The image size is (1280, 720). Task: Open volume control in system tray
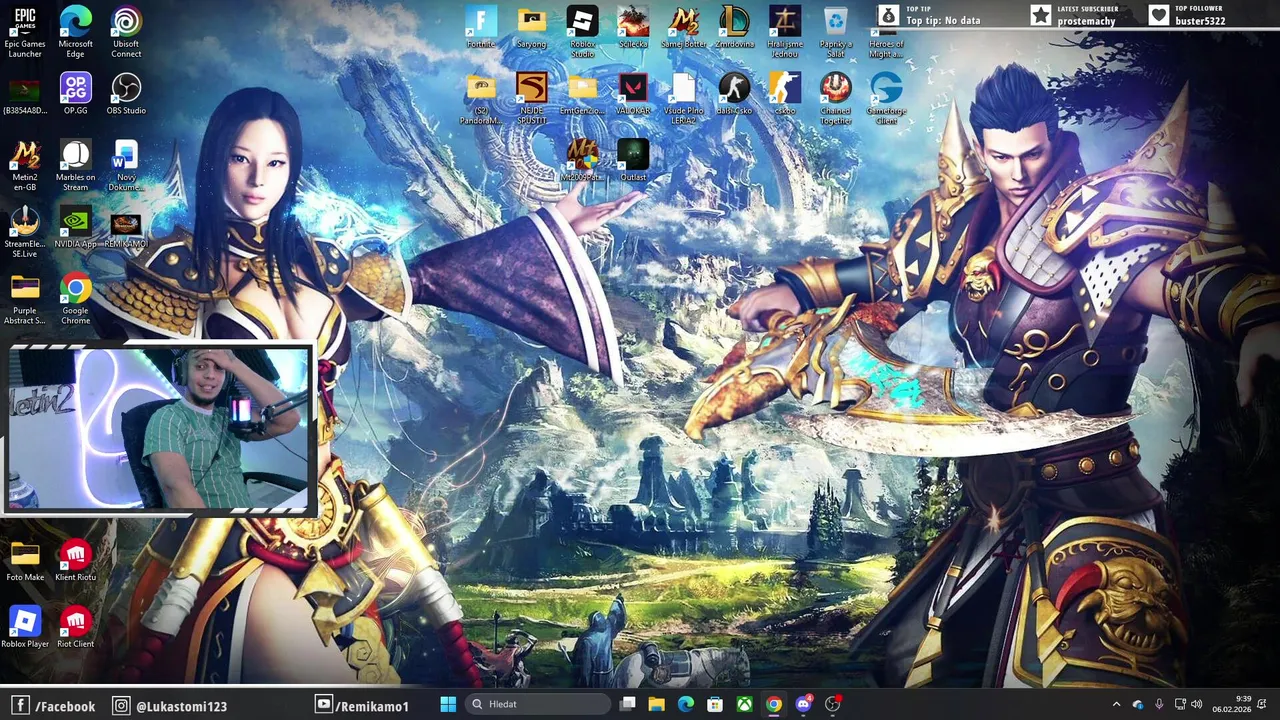(x=1196, y=704)
